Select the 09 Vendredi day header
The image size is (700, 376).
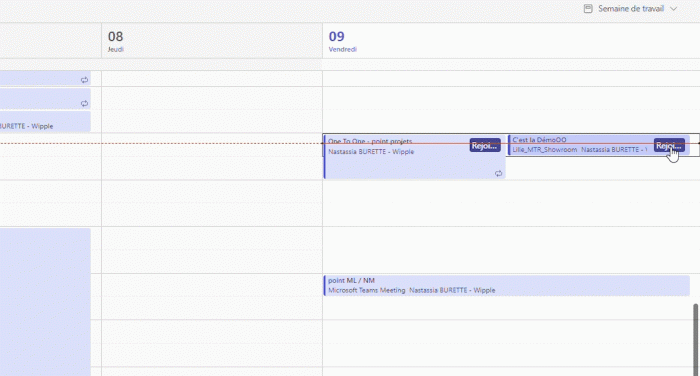(x=511, y=41)
